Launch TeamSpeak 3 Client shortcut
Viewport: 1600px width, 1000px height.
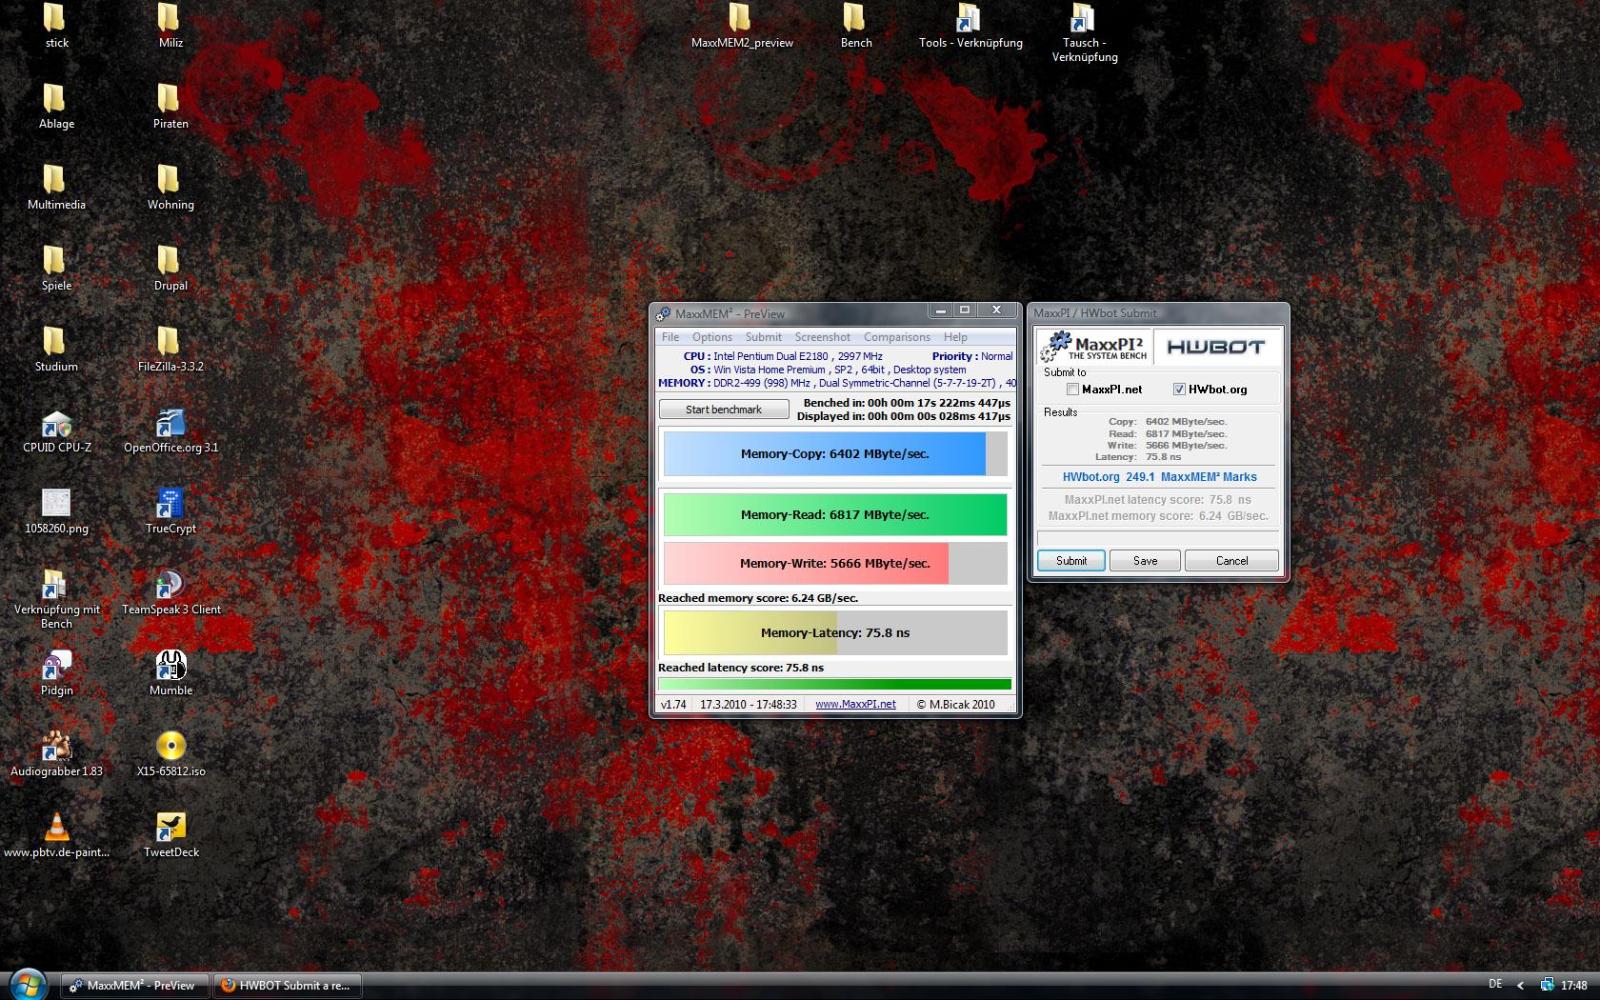170,592
